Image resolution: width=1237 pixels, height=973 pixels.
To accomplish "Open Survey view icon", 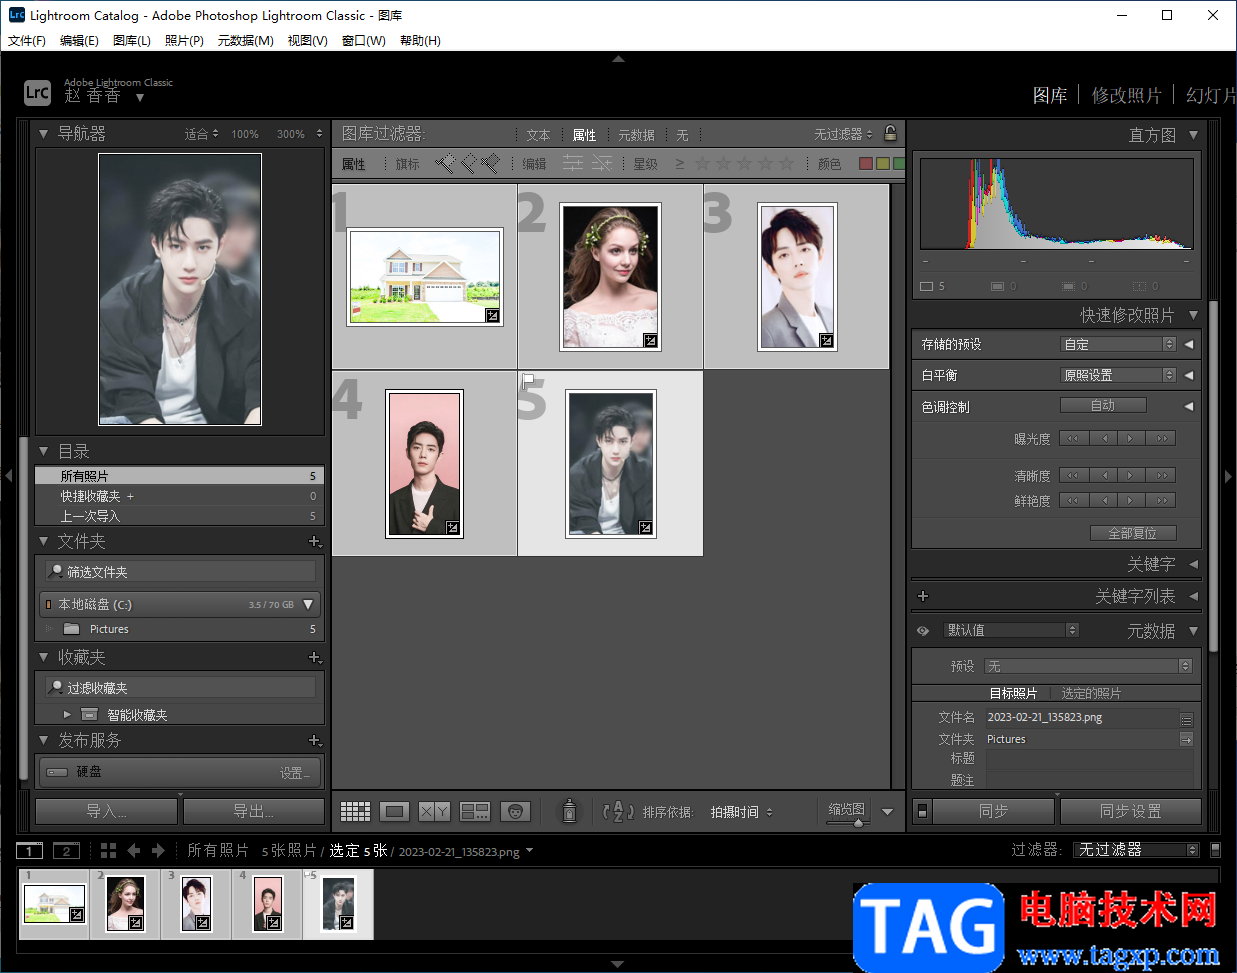I will (x=474, y=811).
